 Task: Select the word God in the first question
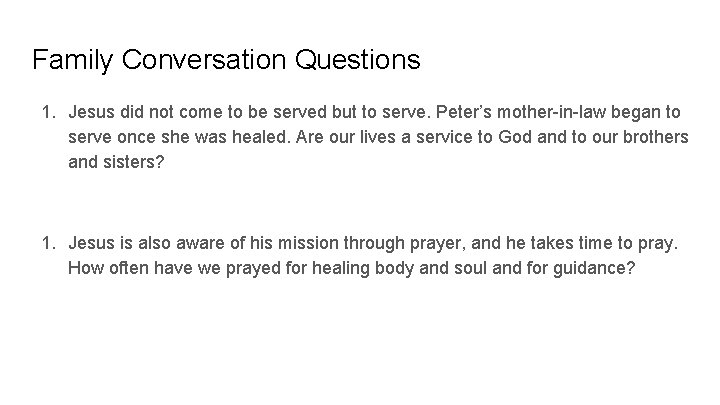[515, 137]
